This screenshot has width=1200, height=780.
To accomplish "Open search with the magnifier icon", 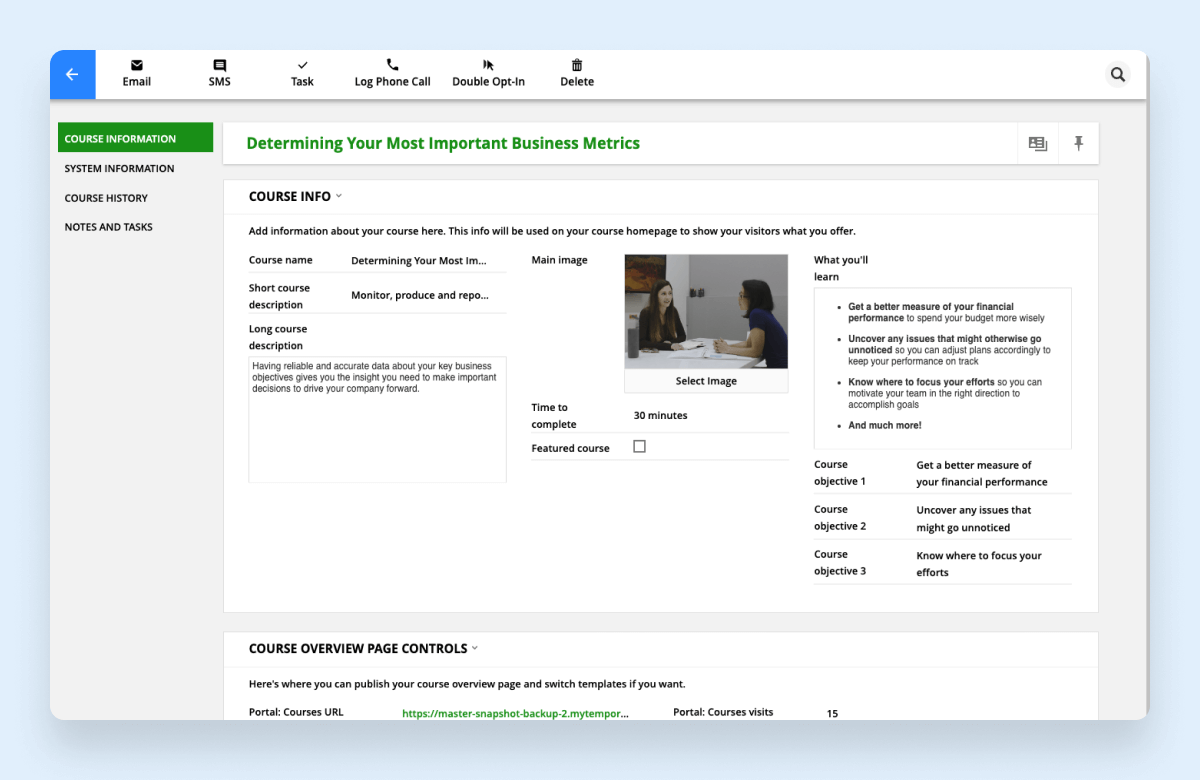I will [x=1118, y=75].
